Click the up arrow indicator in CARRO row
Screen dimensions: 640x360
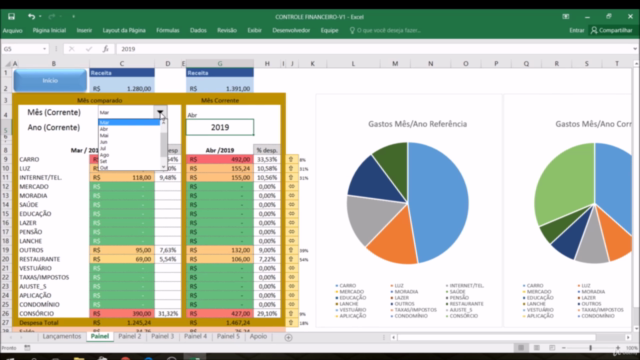click(x=291, y=160)
